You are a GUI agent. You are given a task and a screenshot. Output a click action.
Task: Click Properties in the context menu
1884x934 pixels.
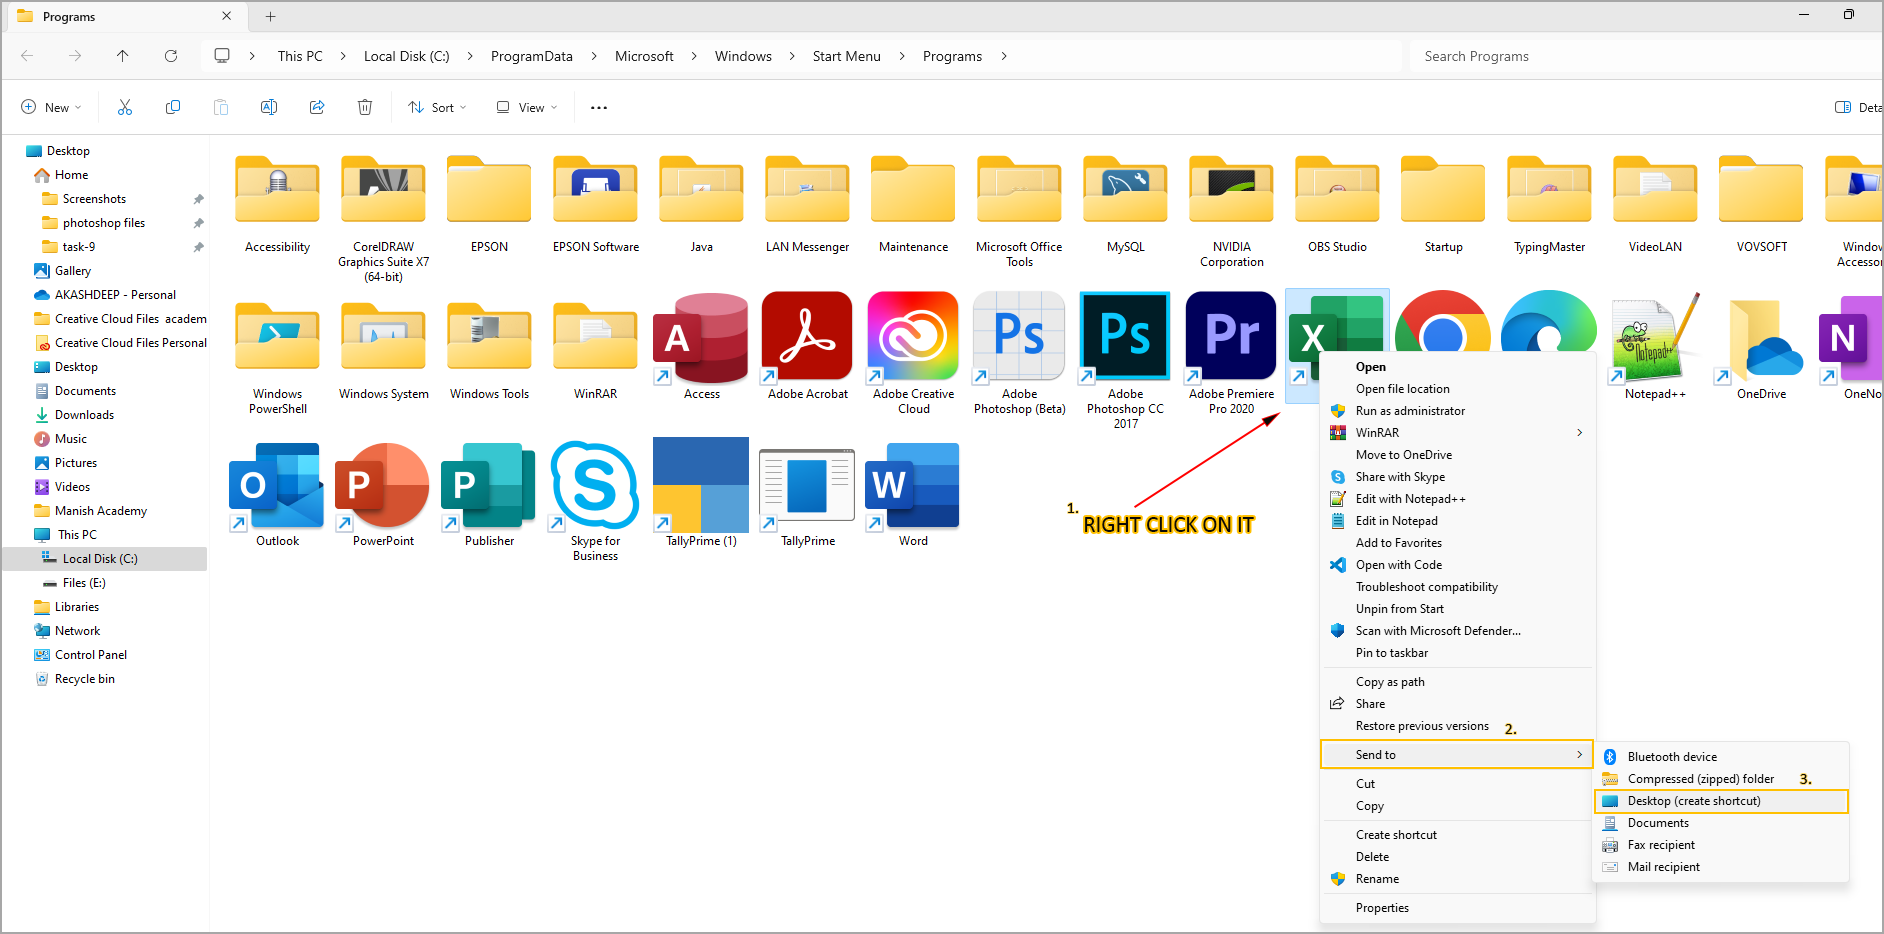coord(1382,908)
